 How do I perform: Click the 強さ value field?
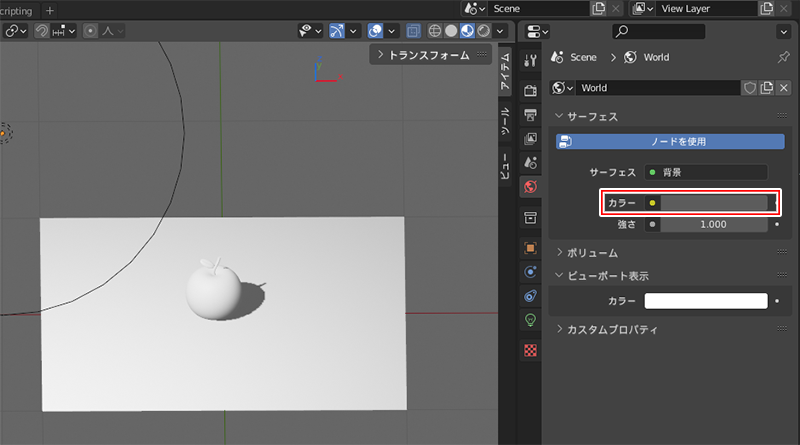tap(712, 225)
